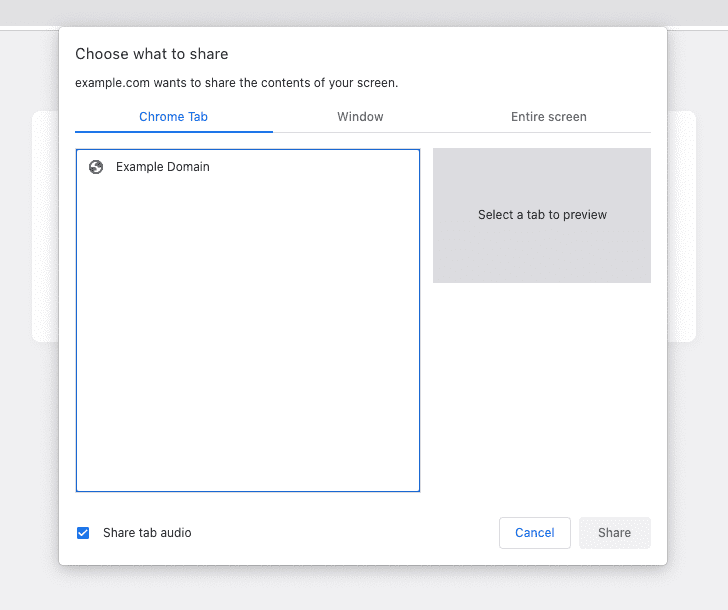Click the grey browser bar above the dialog
This screenshot has height=610, width=728.
point(364,12)
